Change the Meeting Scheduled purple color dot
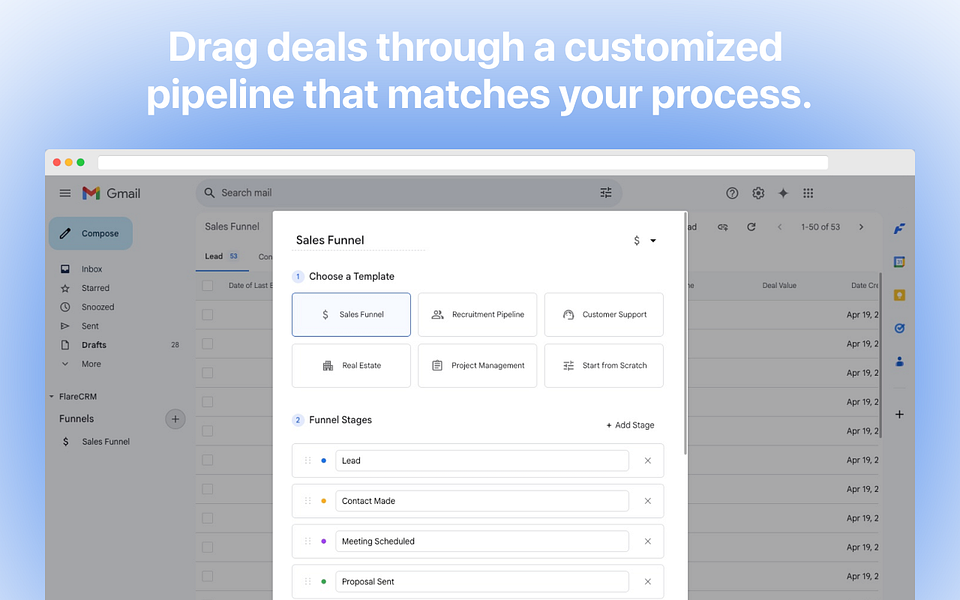The height and width of the screenshot is (600, 960). pos(324,541)
